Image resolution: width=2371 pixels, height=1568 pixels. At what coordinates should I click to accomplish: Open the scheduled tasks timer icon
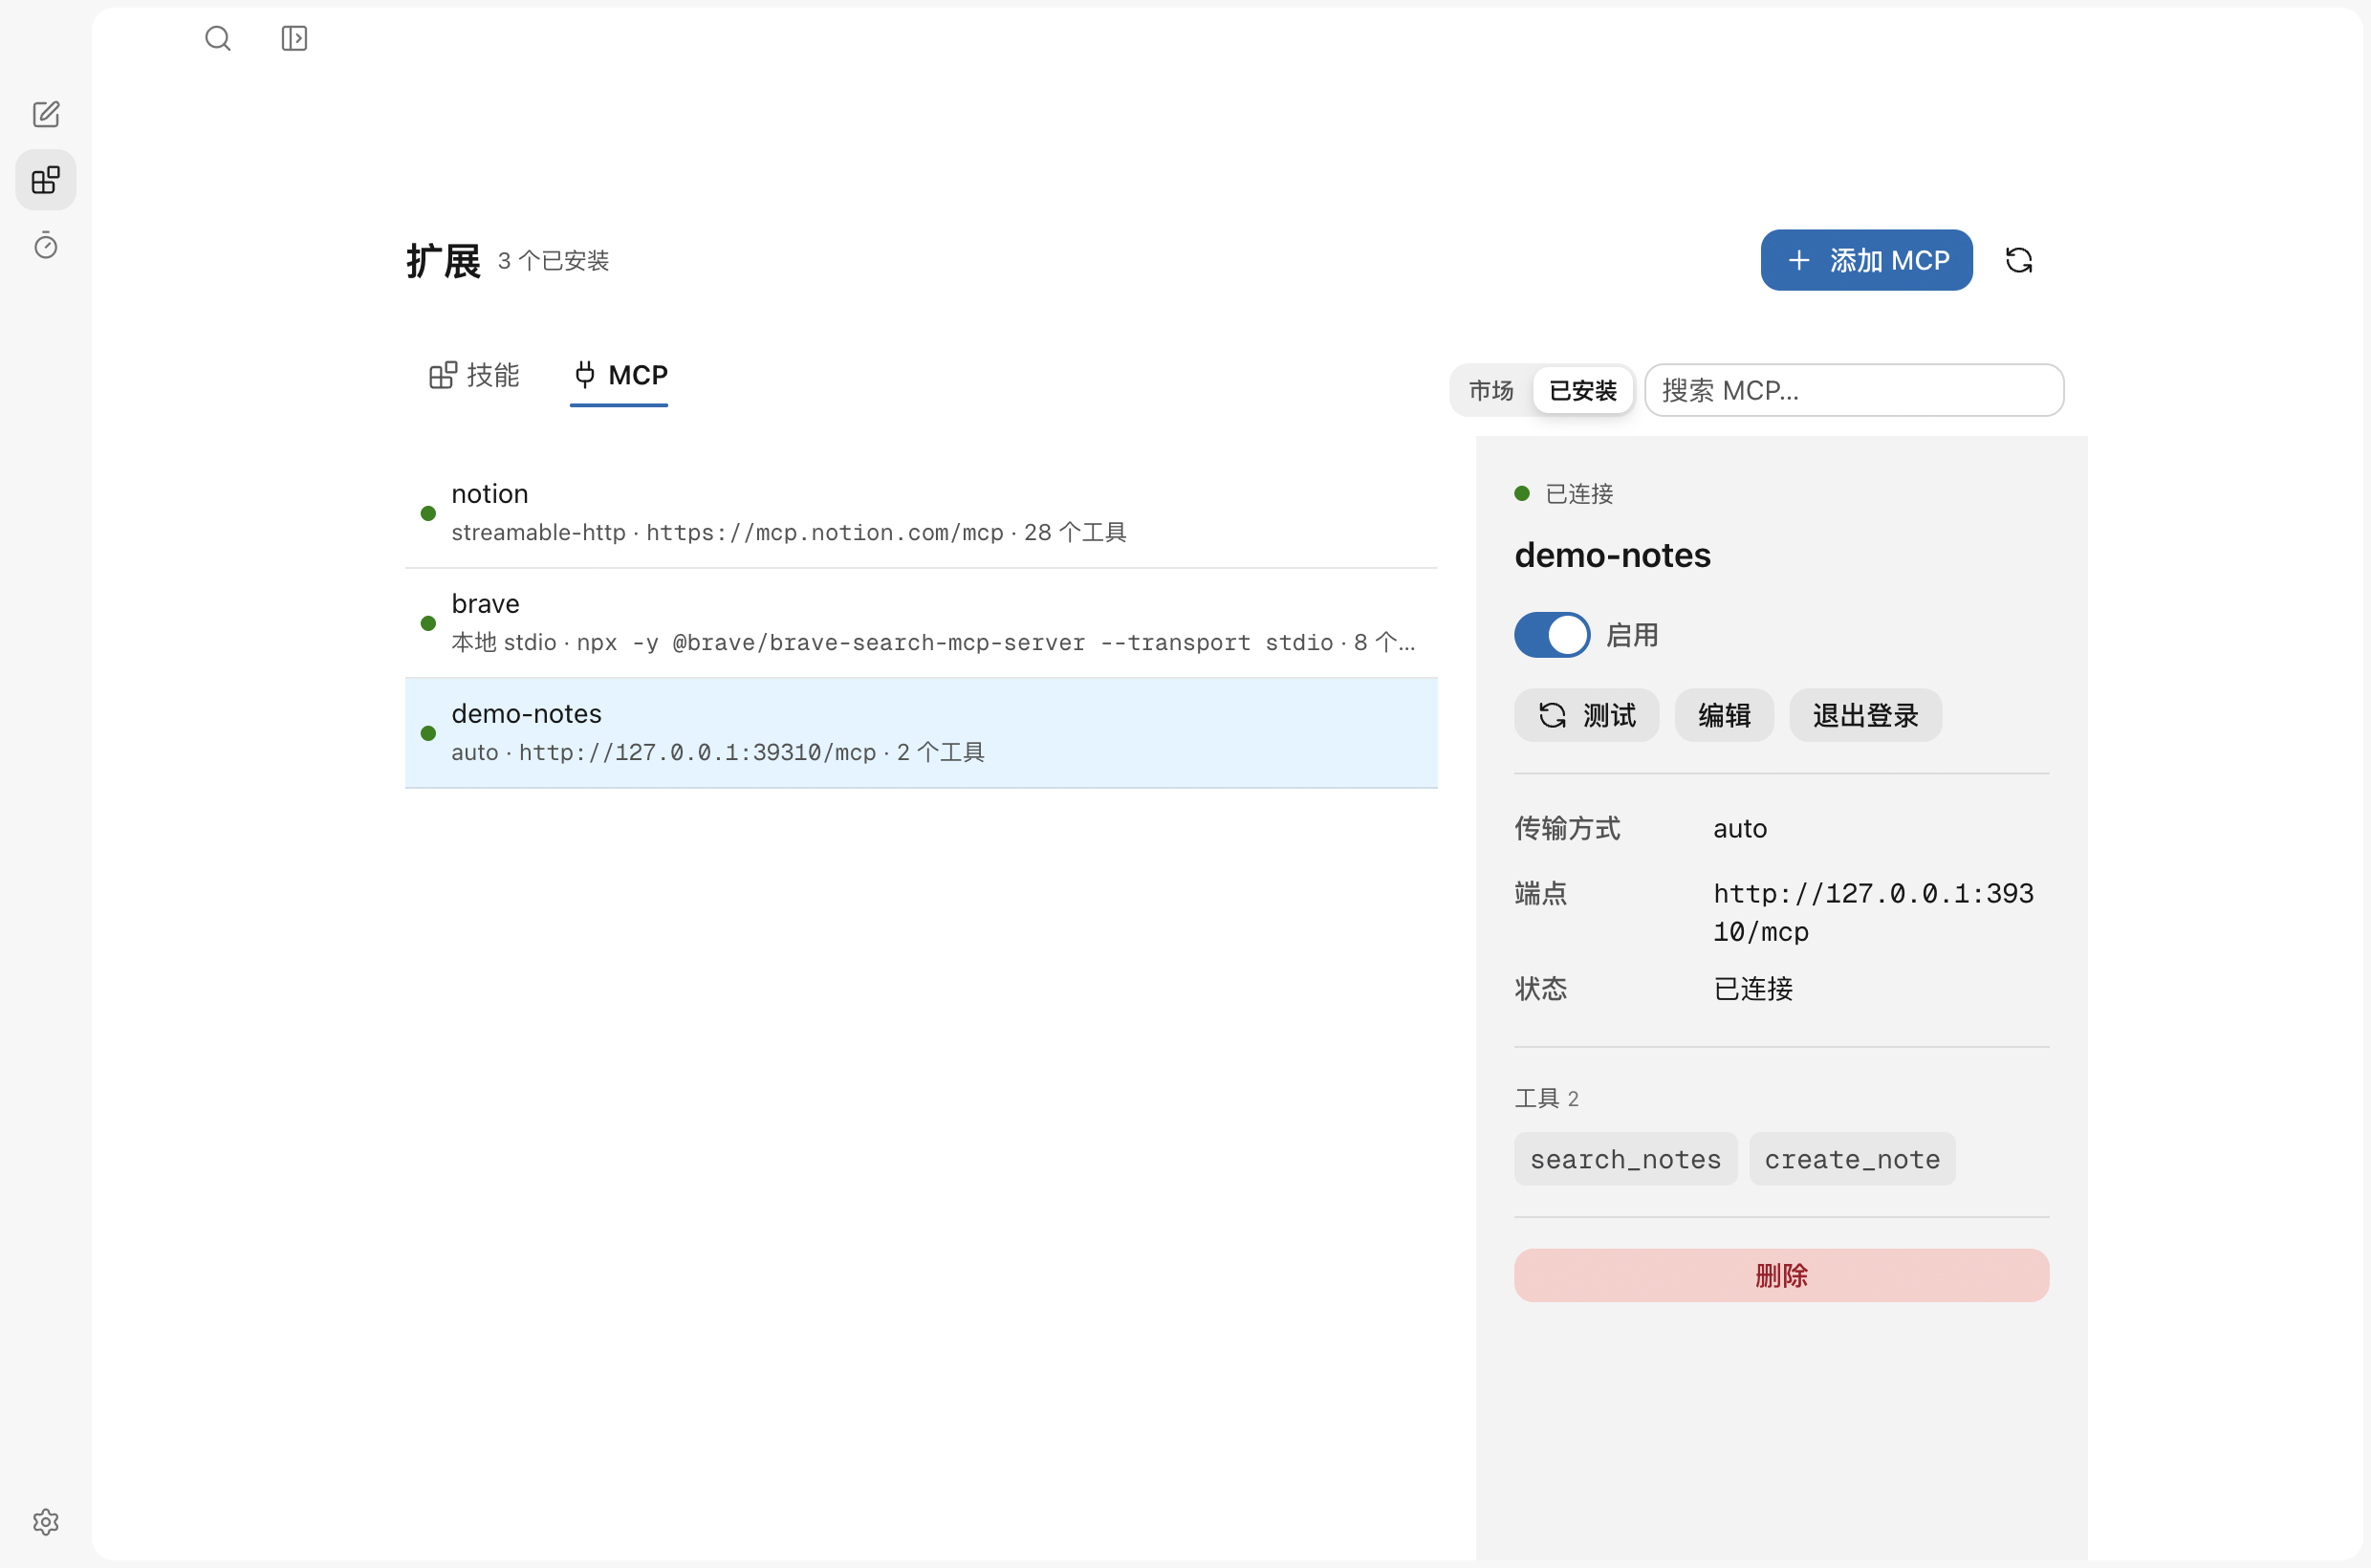(x=46, y=245)
